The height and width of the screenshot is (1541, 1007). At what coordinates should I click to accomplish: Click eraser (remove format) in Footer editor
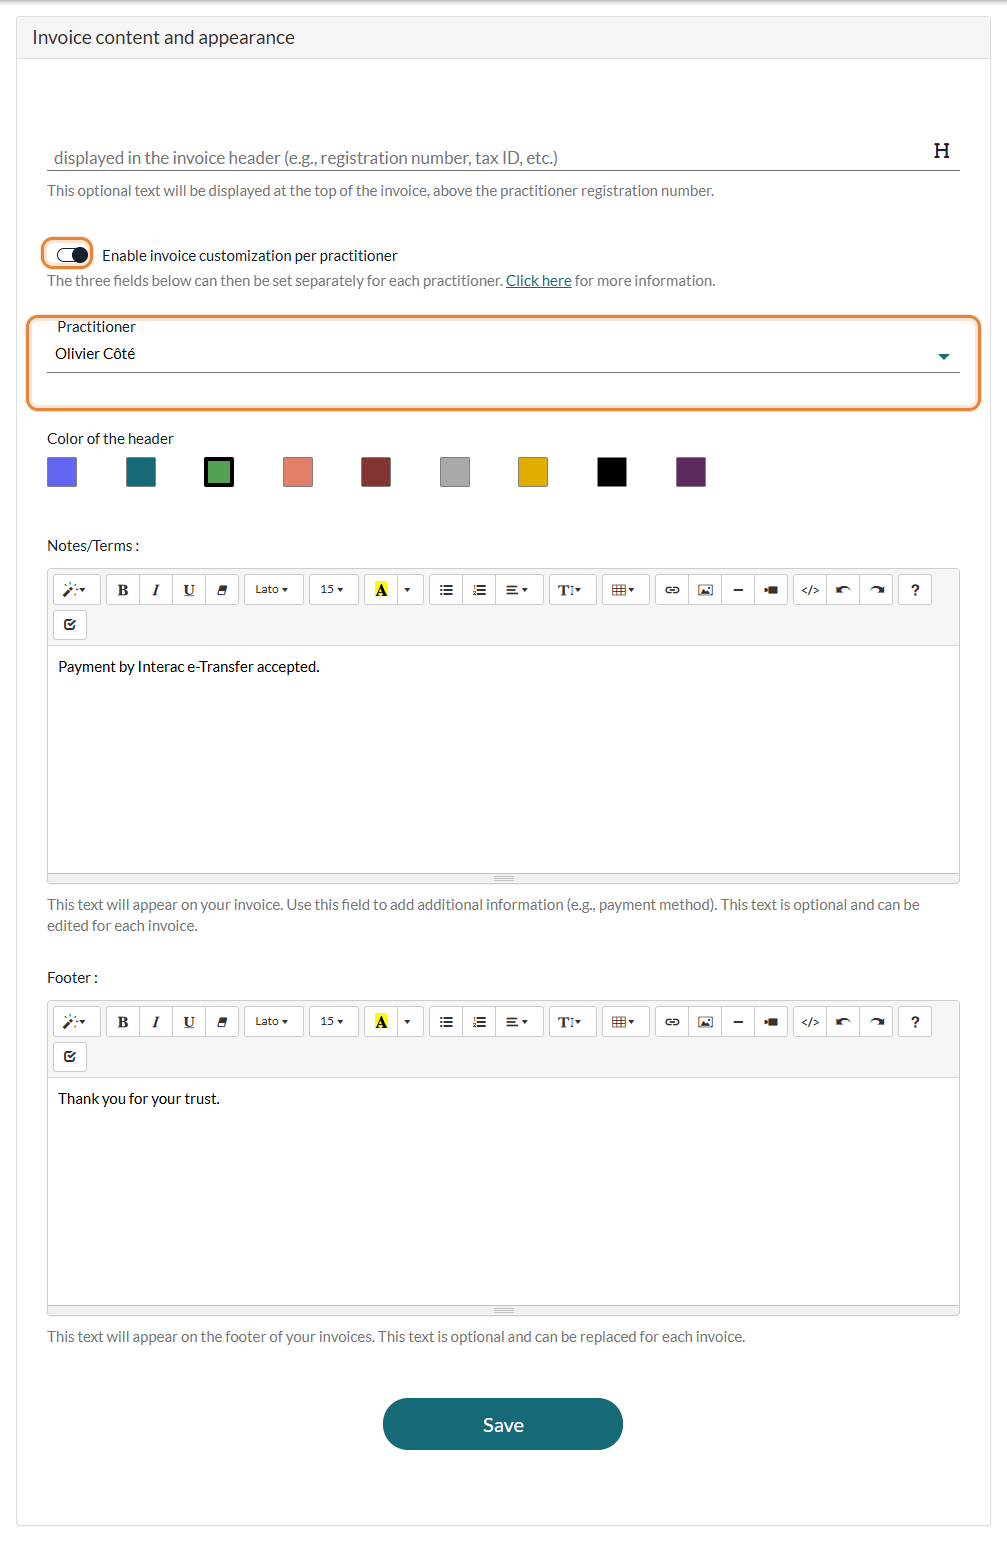222,1022
